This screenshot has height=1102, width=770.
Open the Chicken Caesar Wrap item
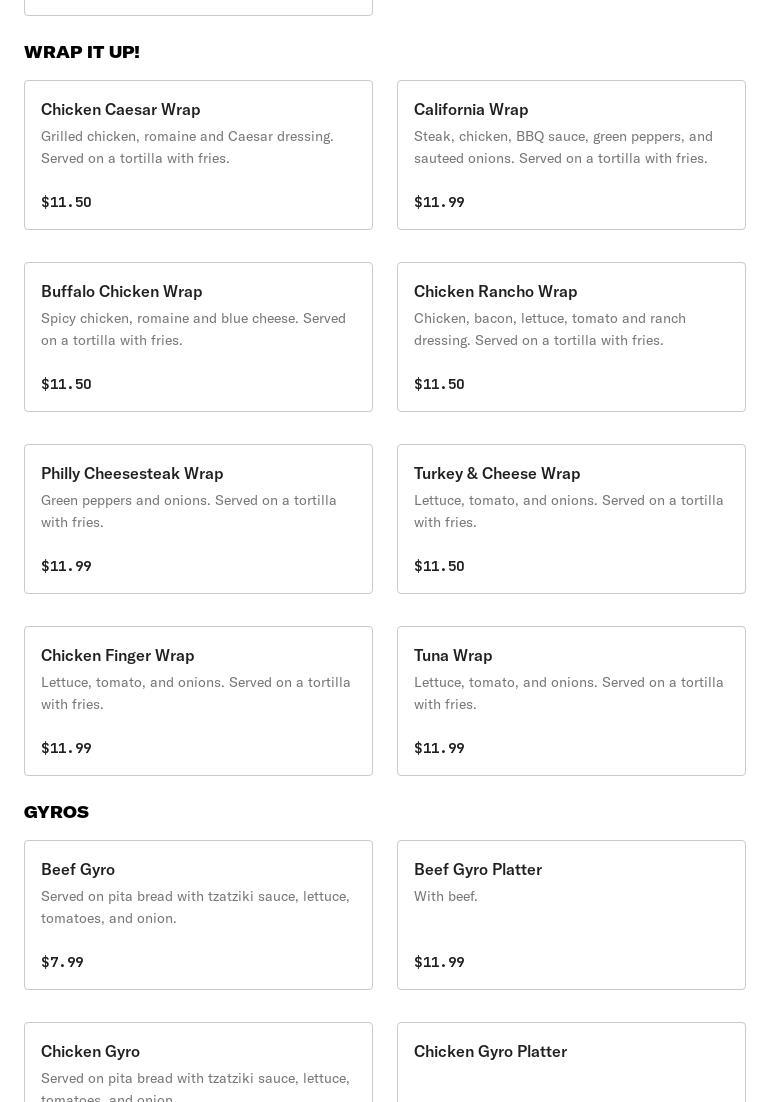pyautogui.click(x=198, y=155)
